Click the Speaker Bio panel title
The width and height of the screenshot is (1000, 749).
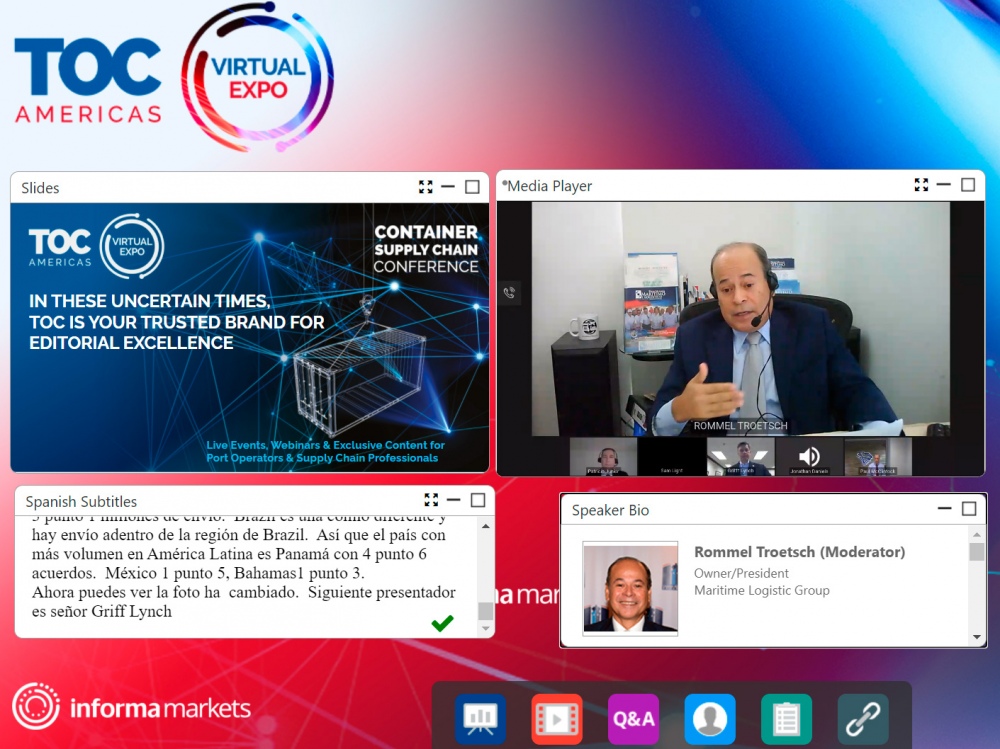[x=610, y=510]
